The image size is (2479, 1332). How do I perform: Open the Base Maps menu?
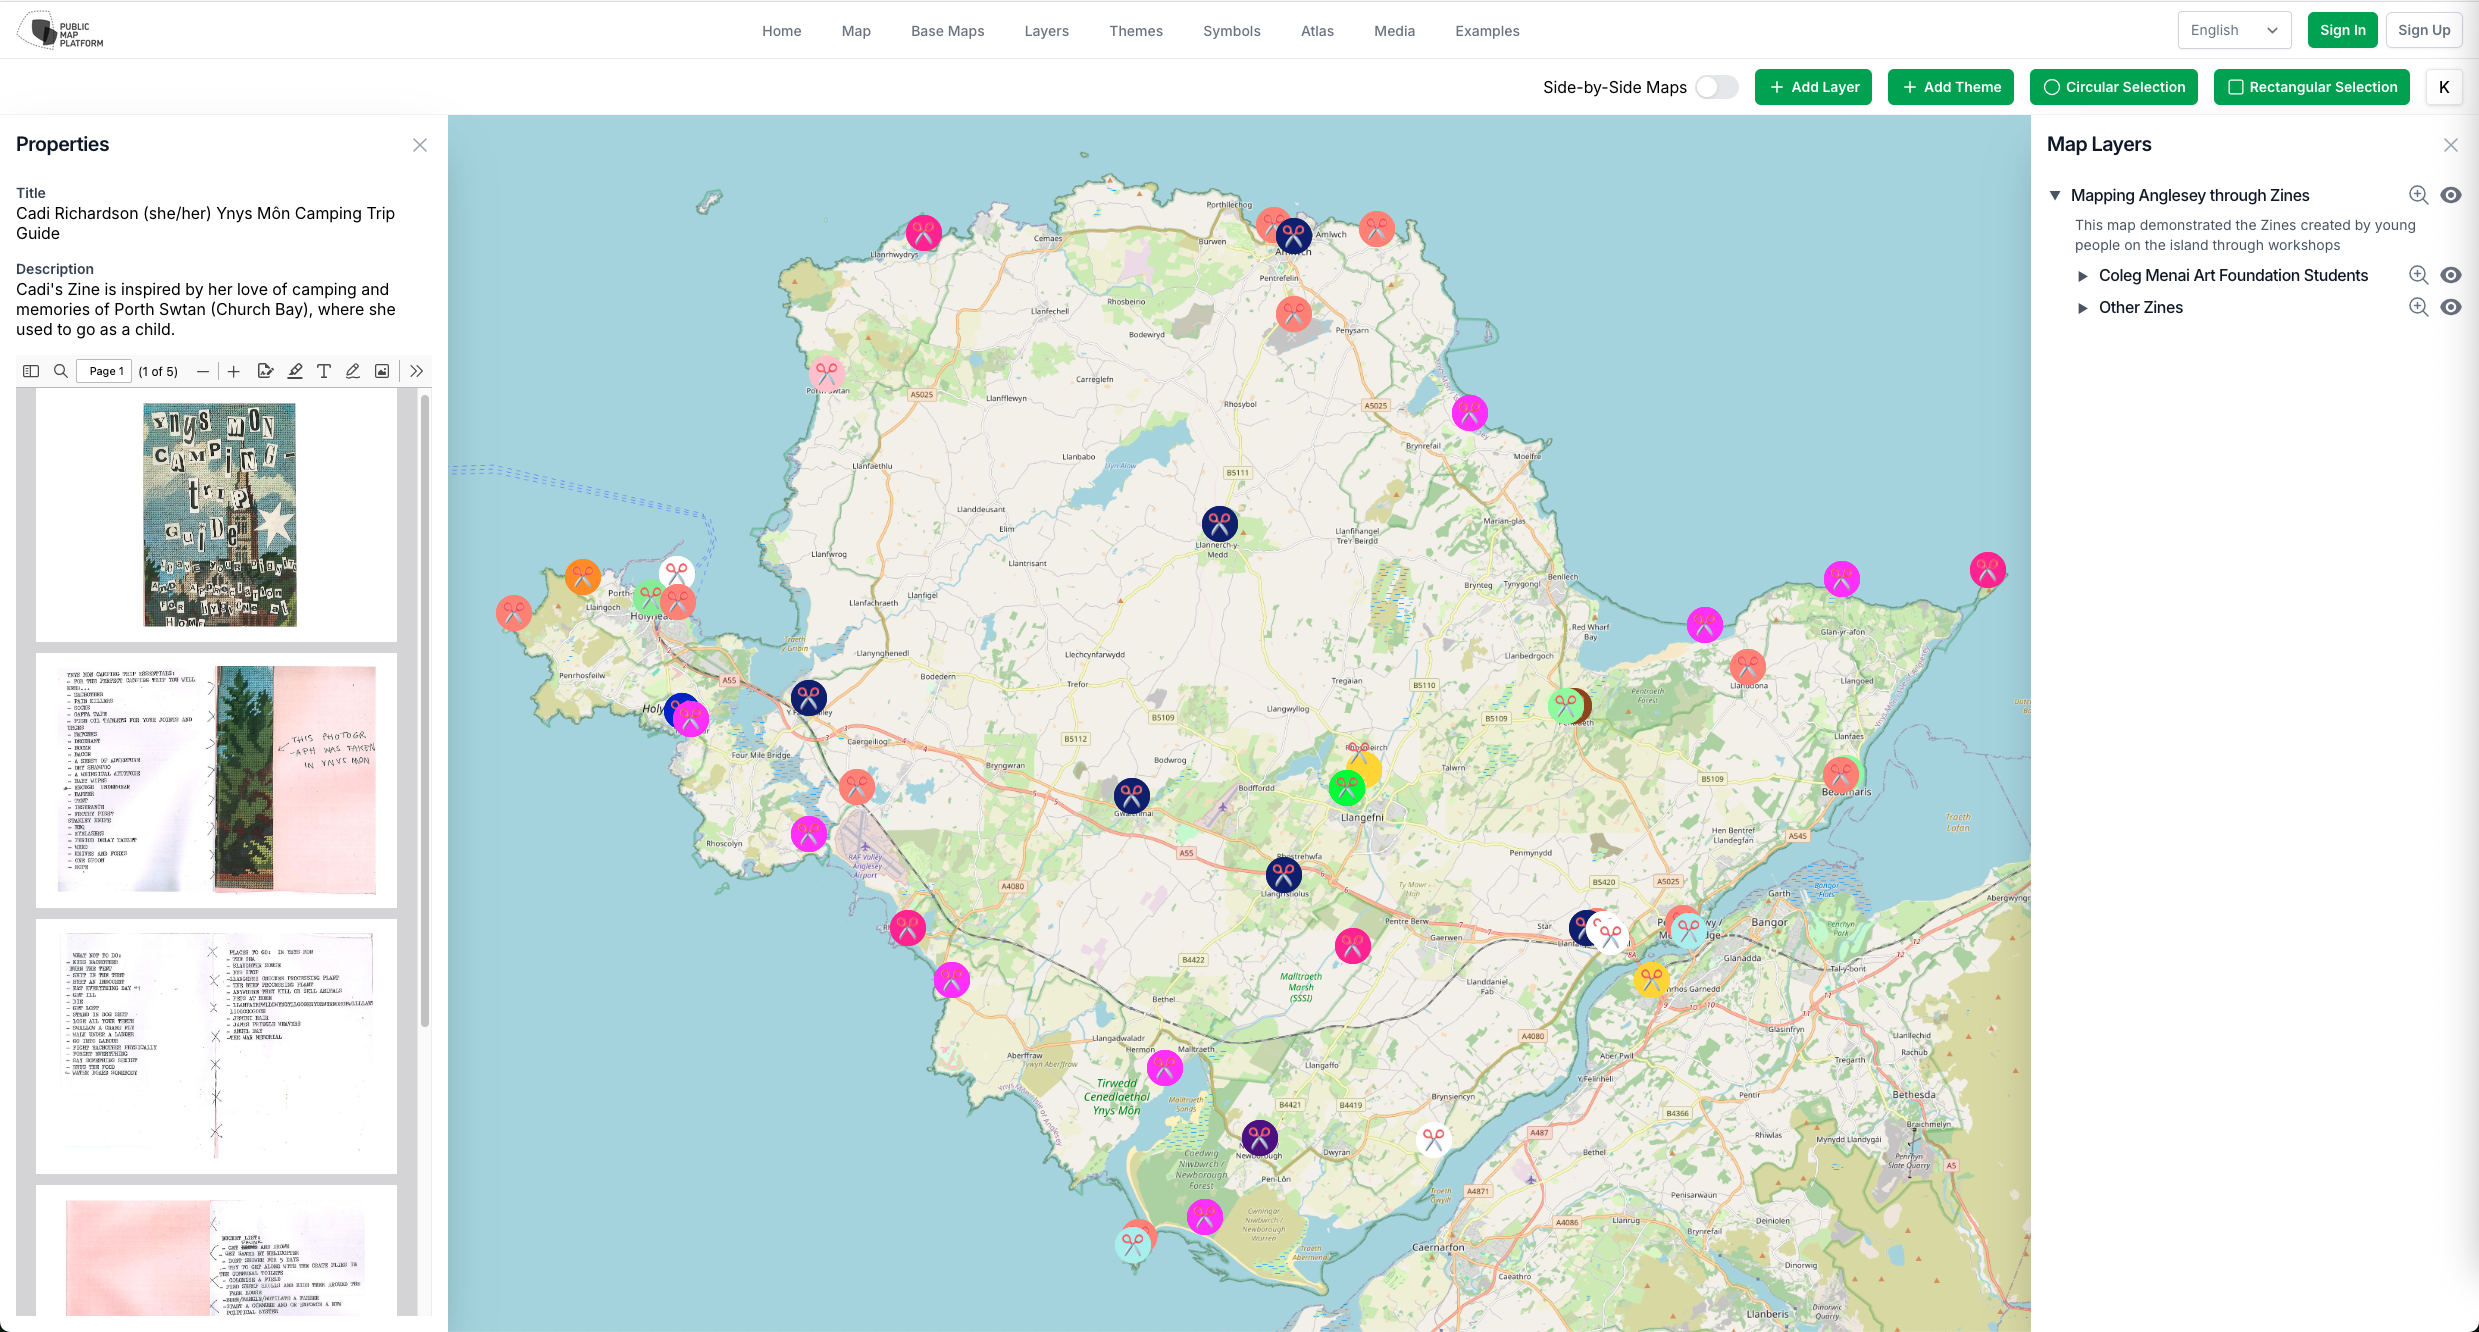point(946,30)
